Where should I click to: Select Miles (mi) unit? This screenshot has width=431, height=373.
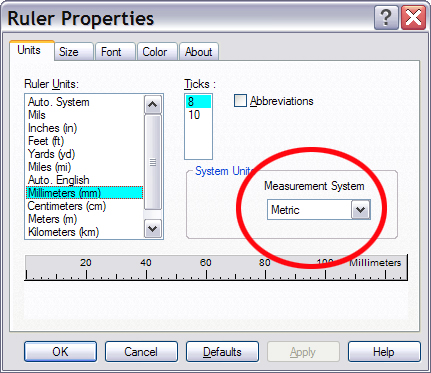pos(85,167)
